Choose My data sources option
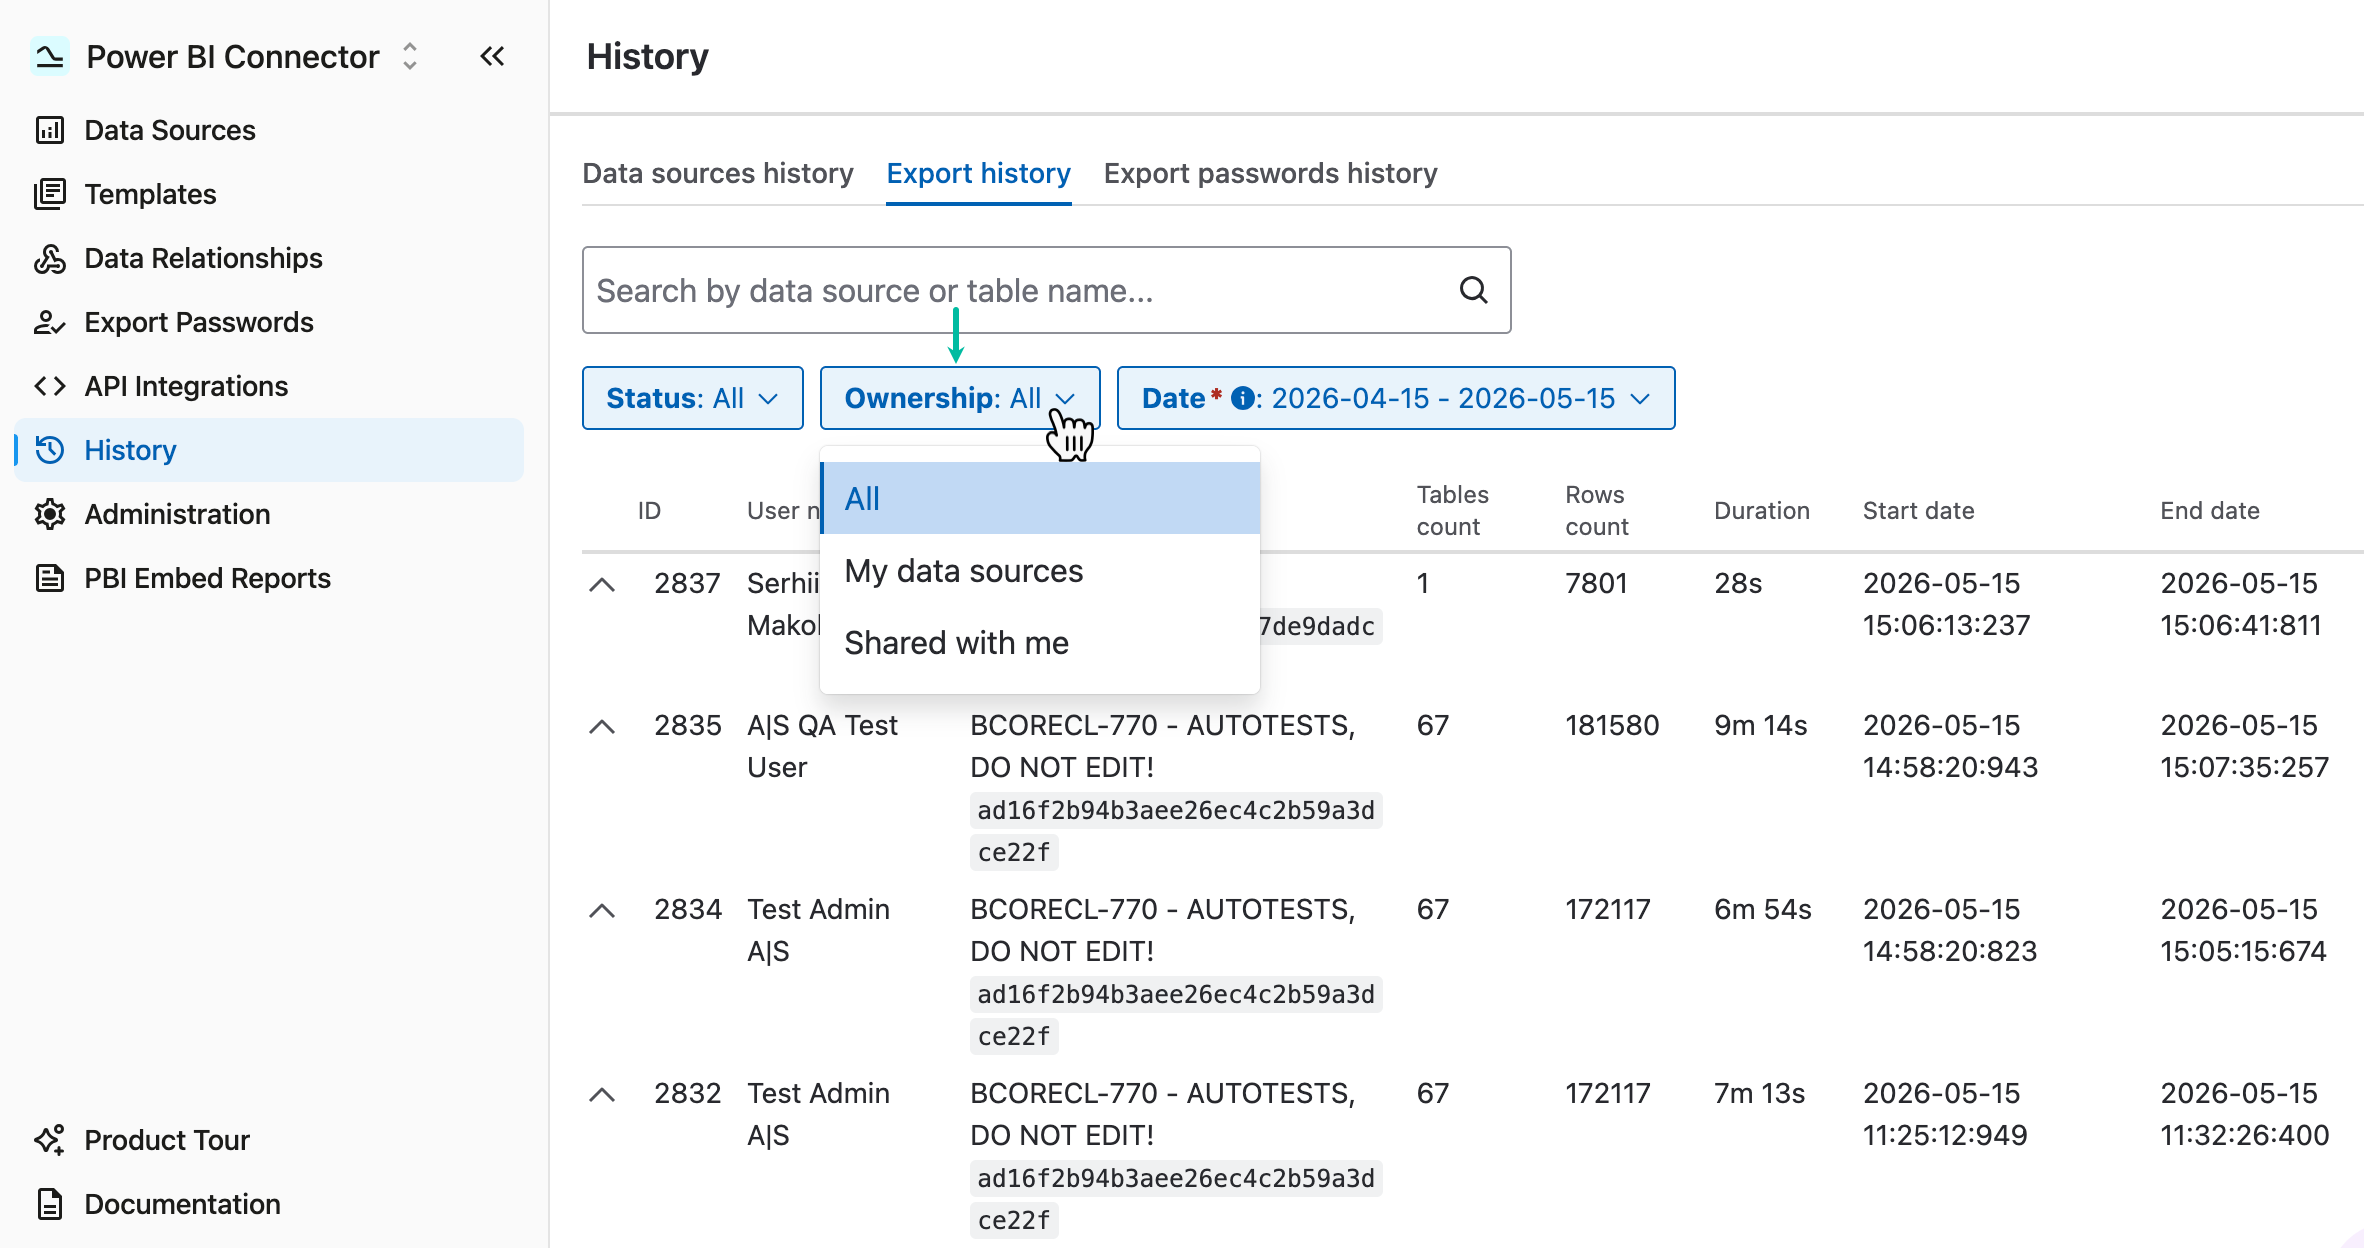Screen dimensions: 2364x1248 (1040, 570)
